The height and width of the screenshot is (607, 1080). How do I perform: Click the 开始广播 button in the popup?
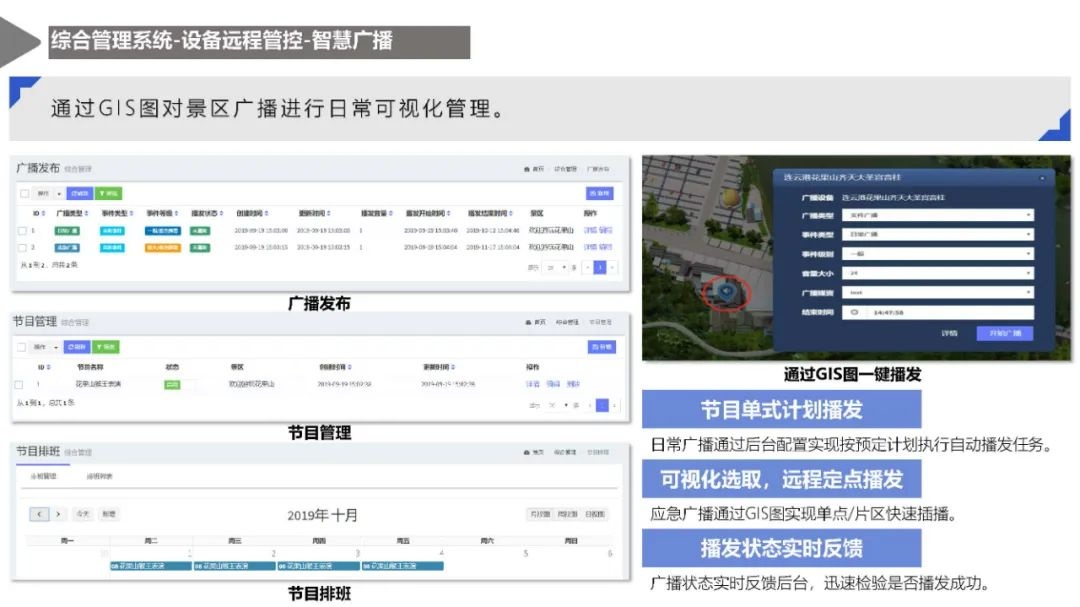(x=1005, y=333)
